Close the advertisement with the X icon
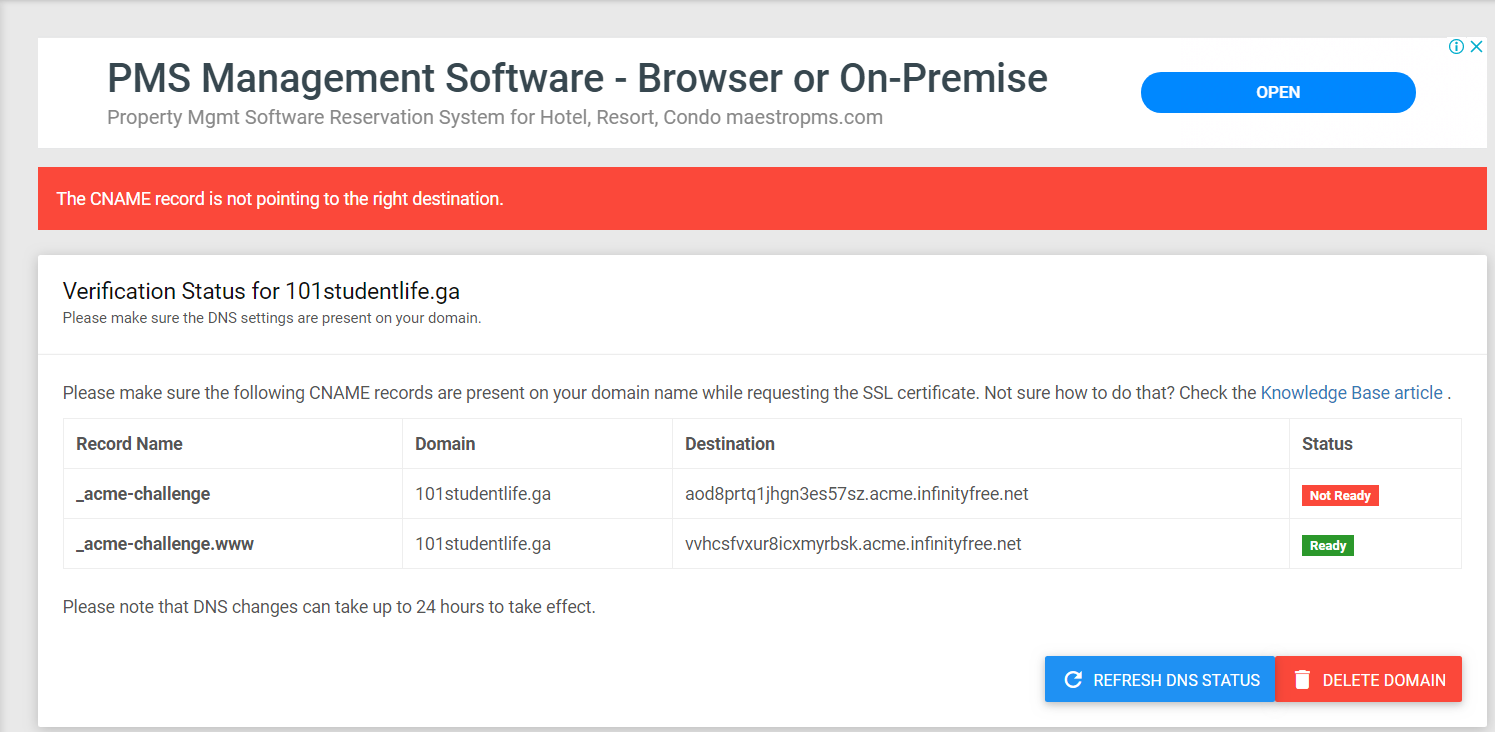 tap(1476, 47)
